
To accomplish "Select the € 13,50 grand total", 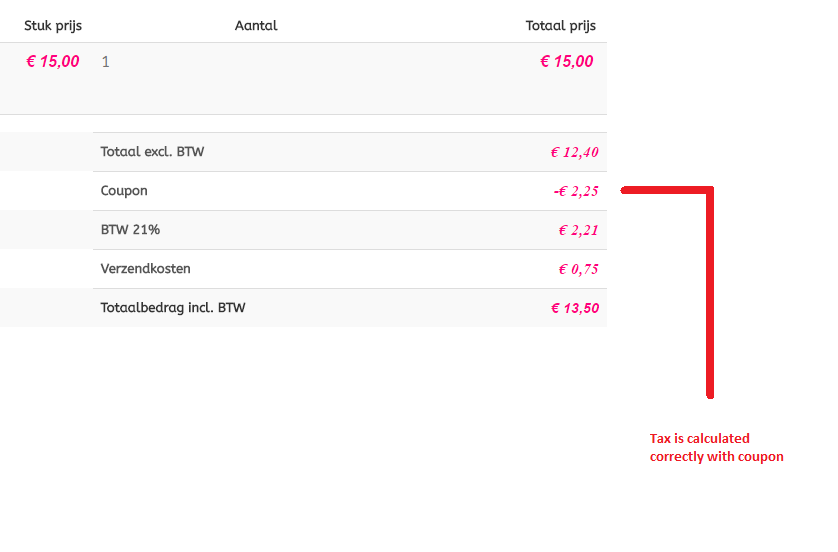I will [575, 308].
